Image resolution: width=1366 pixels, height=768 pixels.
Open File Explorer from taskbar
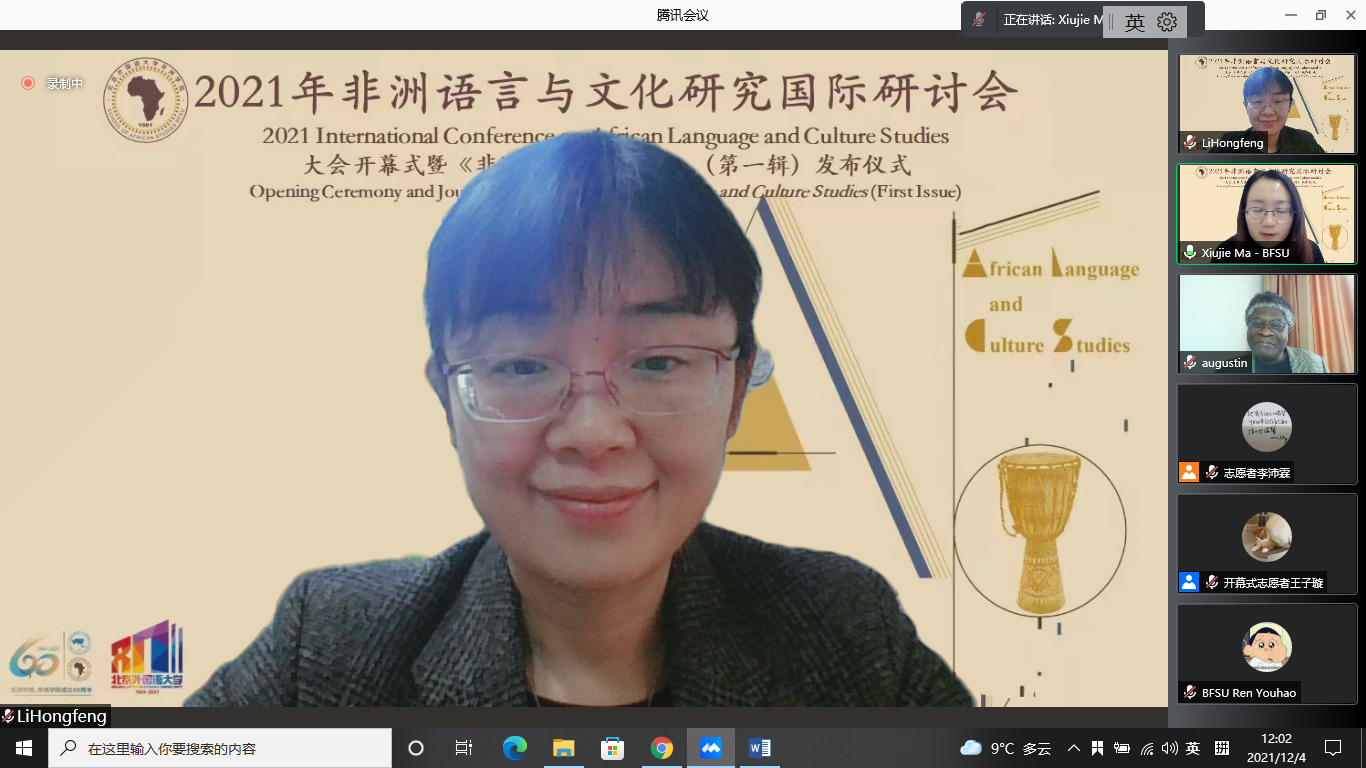(564, 748)
